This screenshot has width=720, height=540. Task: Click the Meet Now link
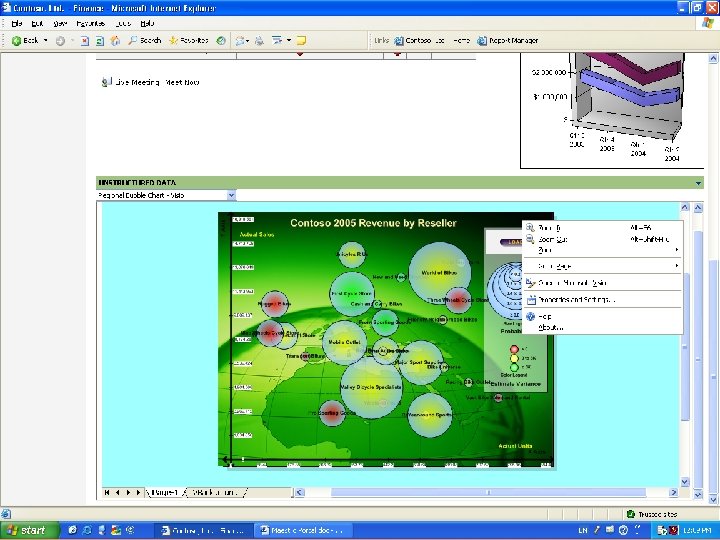point(182,83)
